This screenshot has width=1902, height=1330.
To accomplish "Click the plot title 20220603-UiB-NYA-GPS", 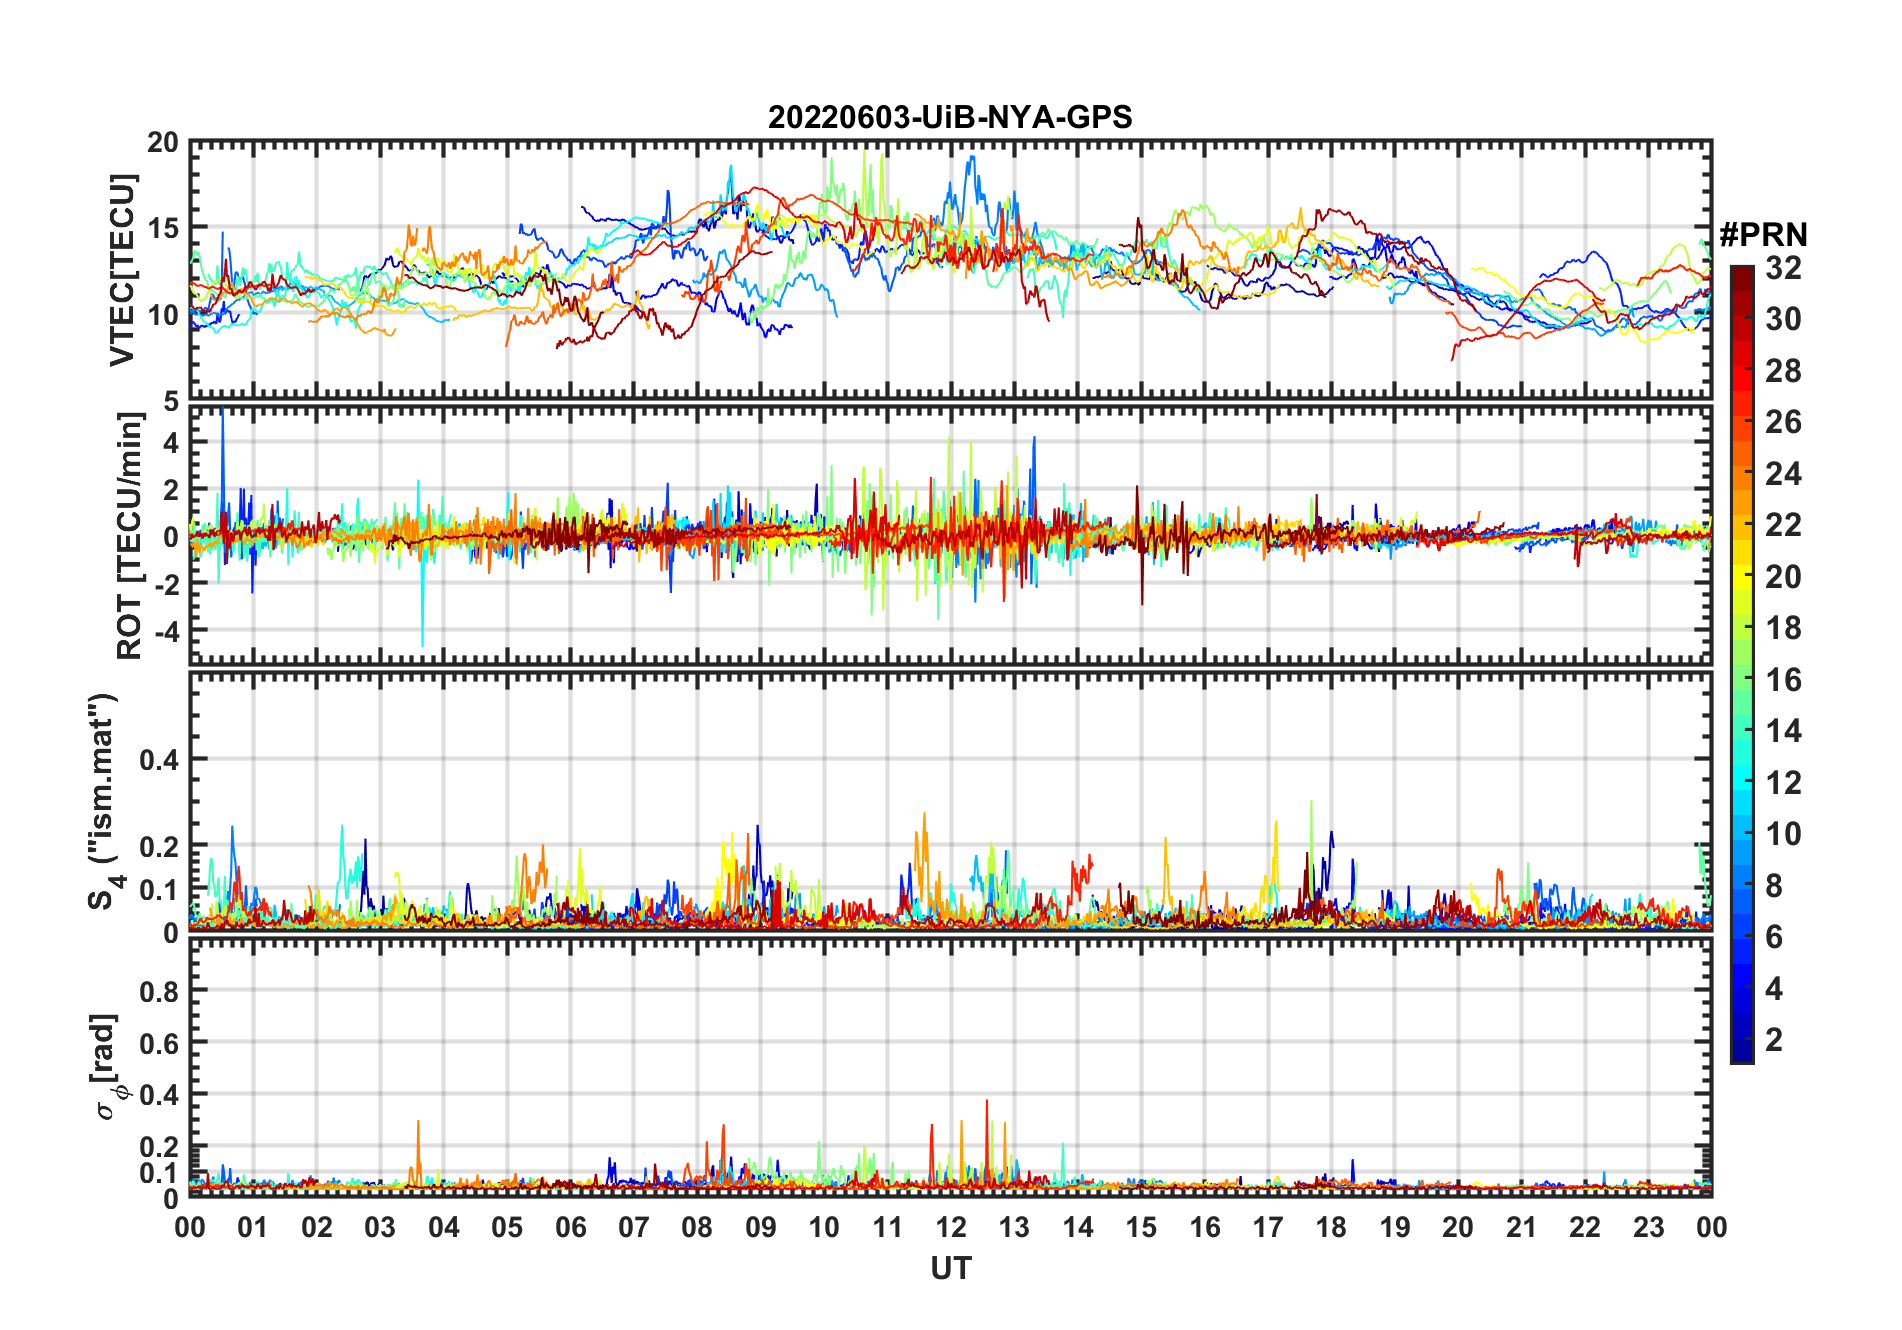I will (x=950, y=117).
